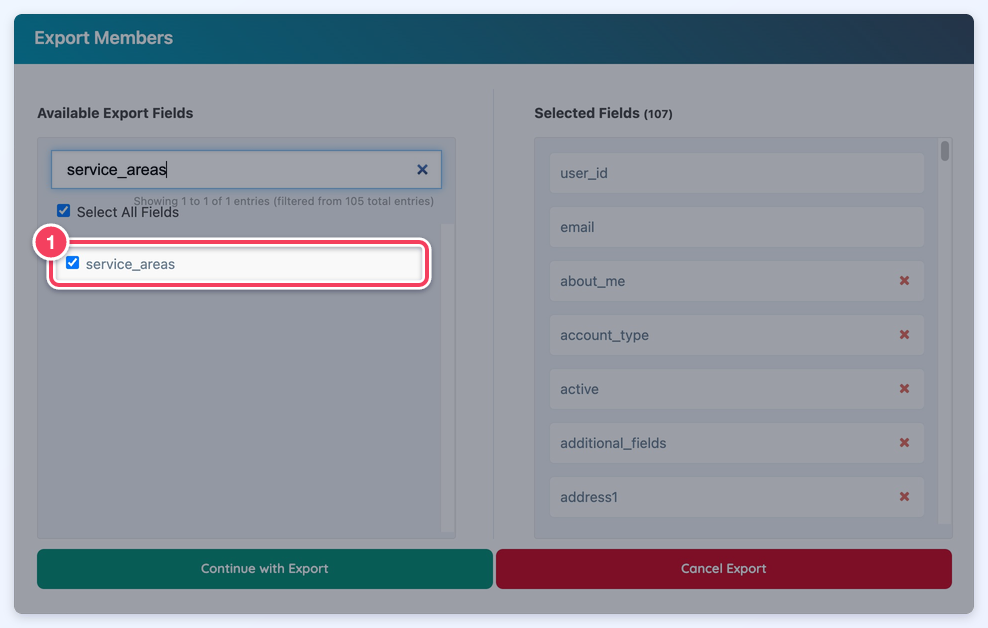Click the service_areas label text
The image size is (988, 628).
pyautogui.click(x=130, y=265)
